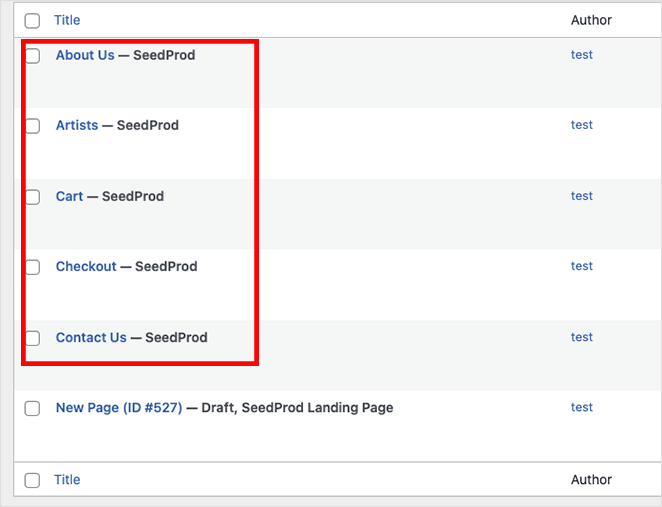662x507 pixels.
Task: Click author test in the New Page row
Action: pos(581,407)
